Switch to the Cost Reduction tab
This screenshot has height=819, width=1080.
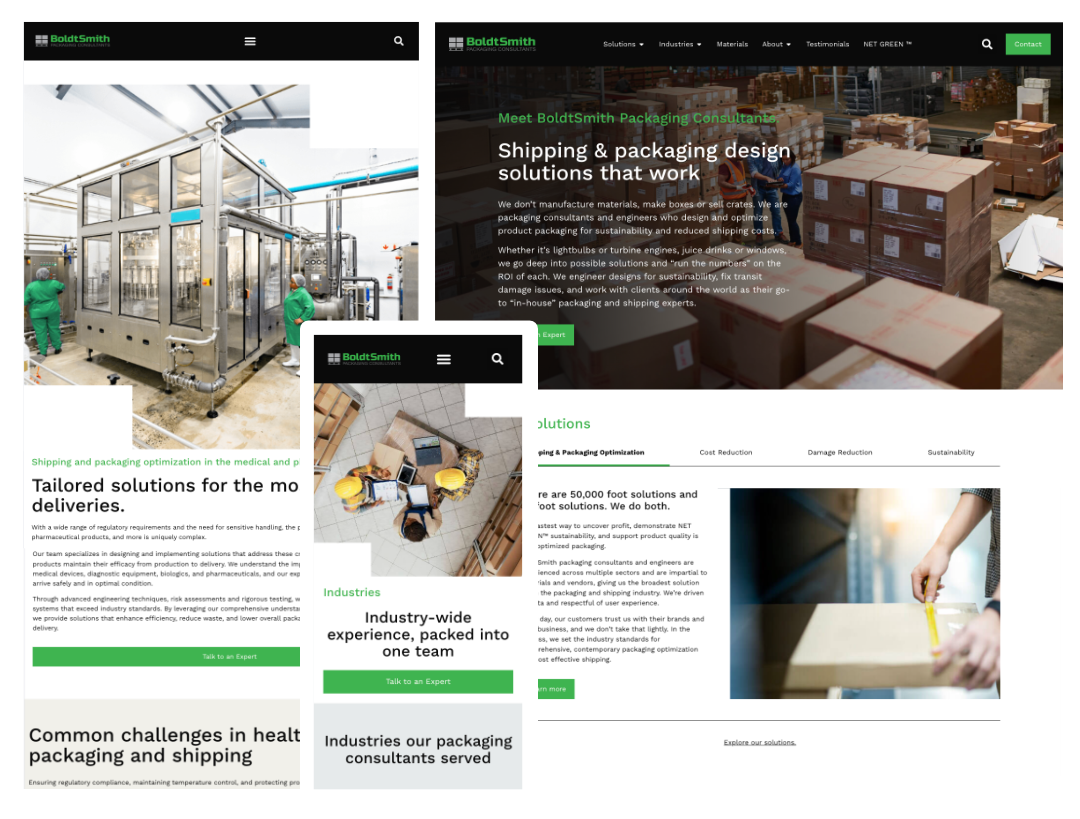pos(726,452)
